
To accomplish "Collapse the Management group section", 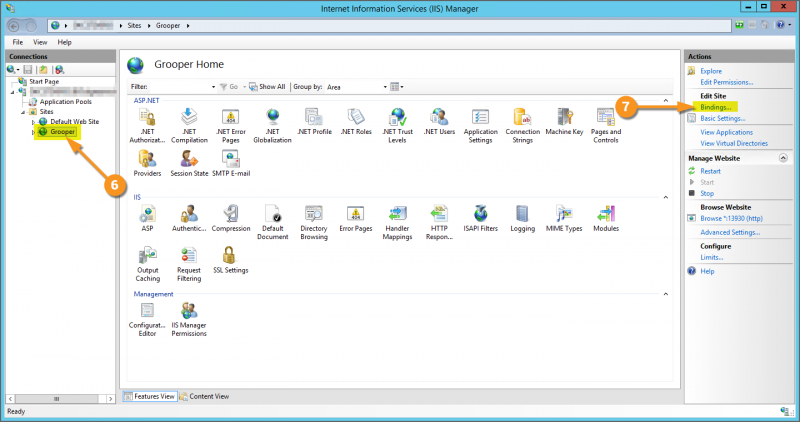I will (665, 294).
